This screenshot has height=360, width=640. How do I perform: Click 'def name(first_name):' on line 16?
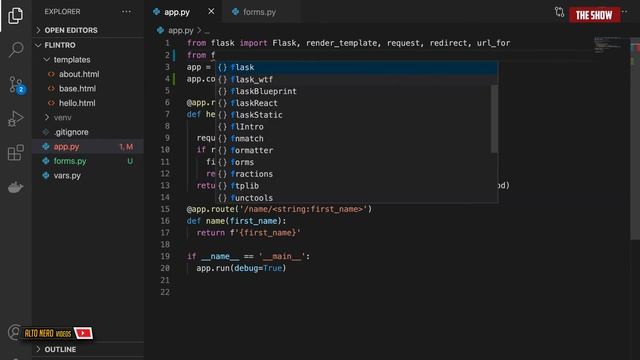coord(236,221)
